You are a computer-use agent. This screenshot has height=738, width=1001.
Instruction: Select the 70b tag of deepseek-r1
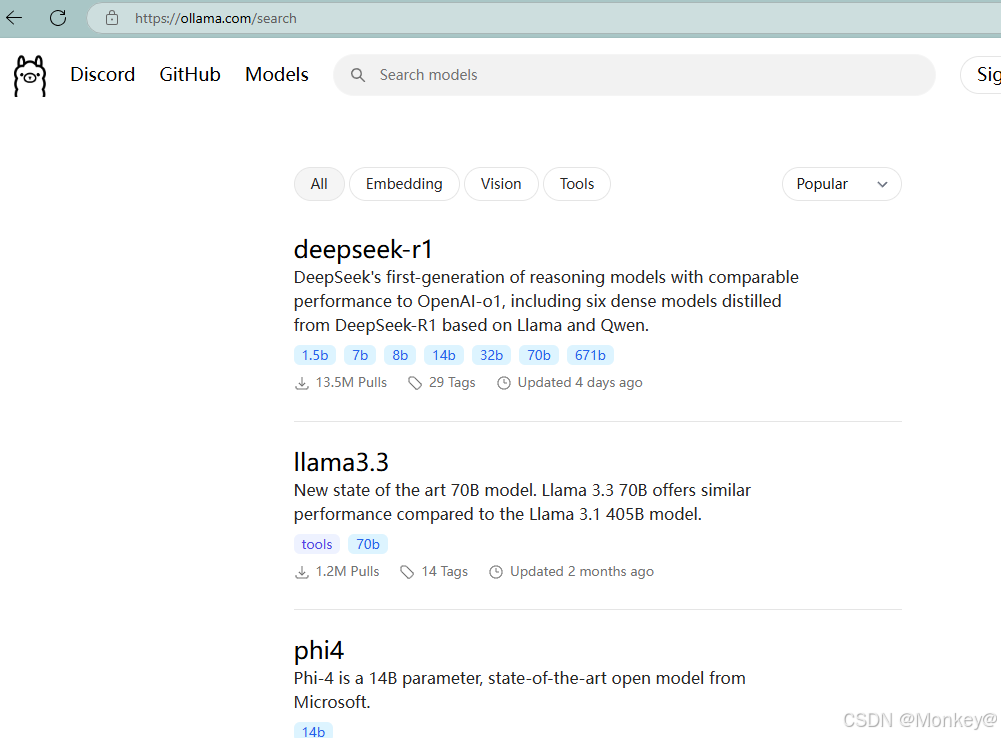[x=539, y=355]
